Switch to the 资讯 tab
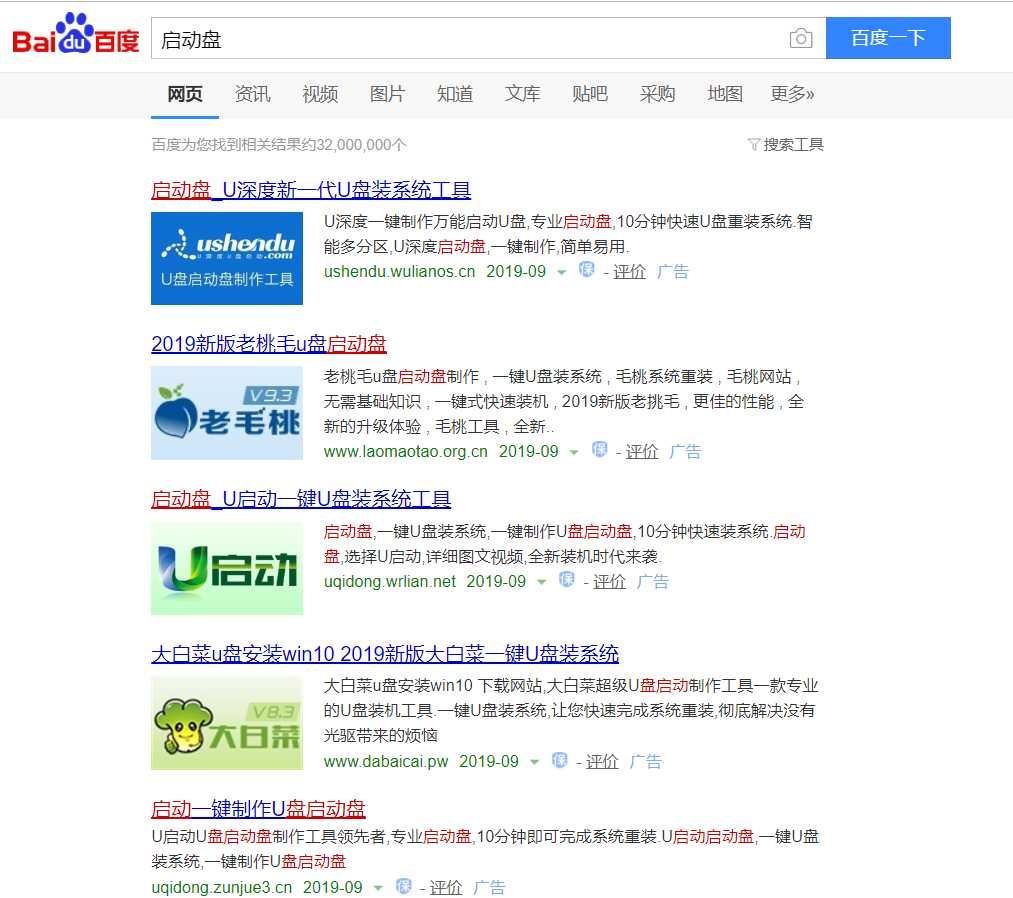Viewport: 1013px width, 898px height. 253,94
